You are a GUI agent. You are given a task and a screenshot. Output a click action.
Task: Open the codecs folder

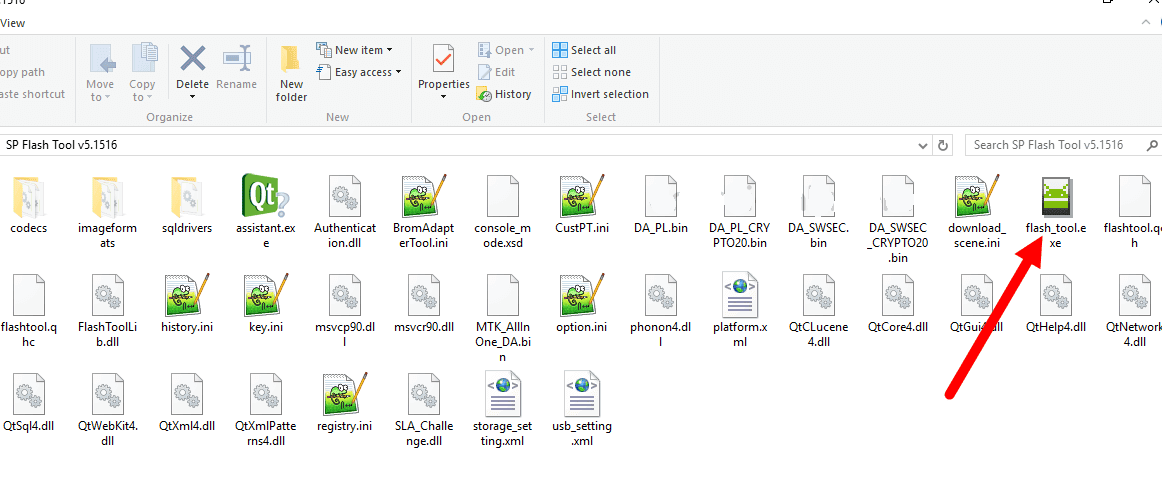(x=29, y=206)
